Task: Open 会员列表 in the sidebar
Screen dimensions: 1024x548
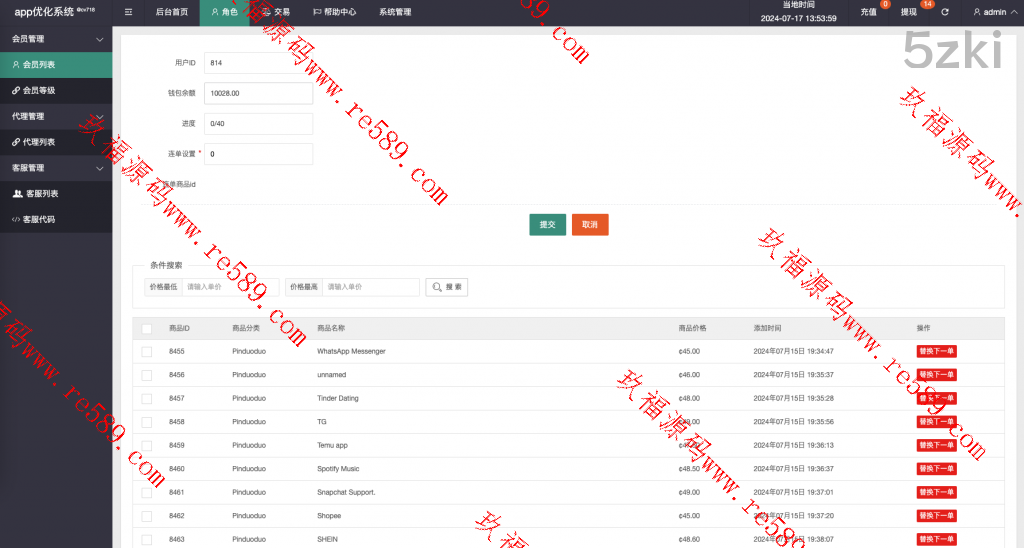Action: coord(39,65)
